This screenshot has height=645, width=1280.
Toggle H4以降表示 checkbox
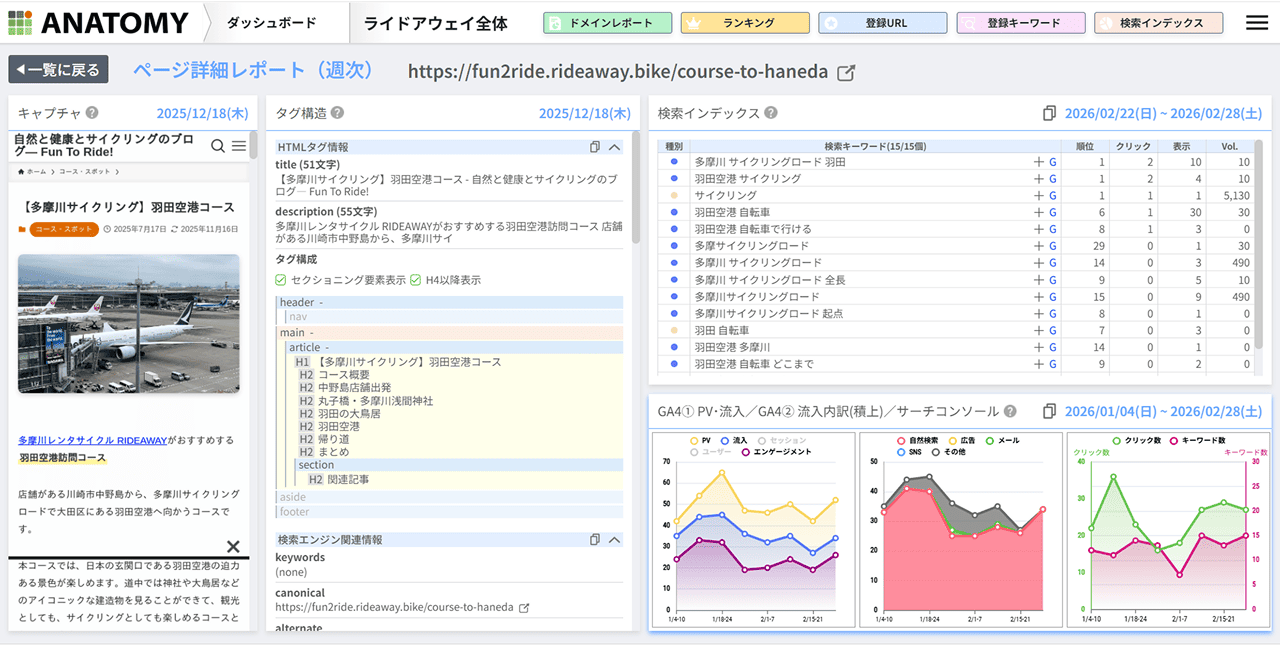pos(416,280)
